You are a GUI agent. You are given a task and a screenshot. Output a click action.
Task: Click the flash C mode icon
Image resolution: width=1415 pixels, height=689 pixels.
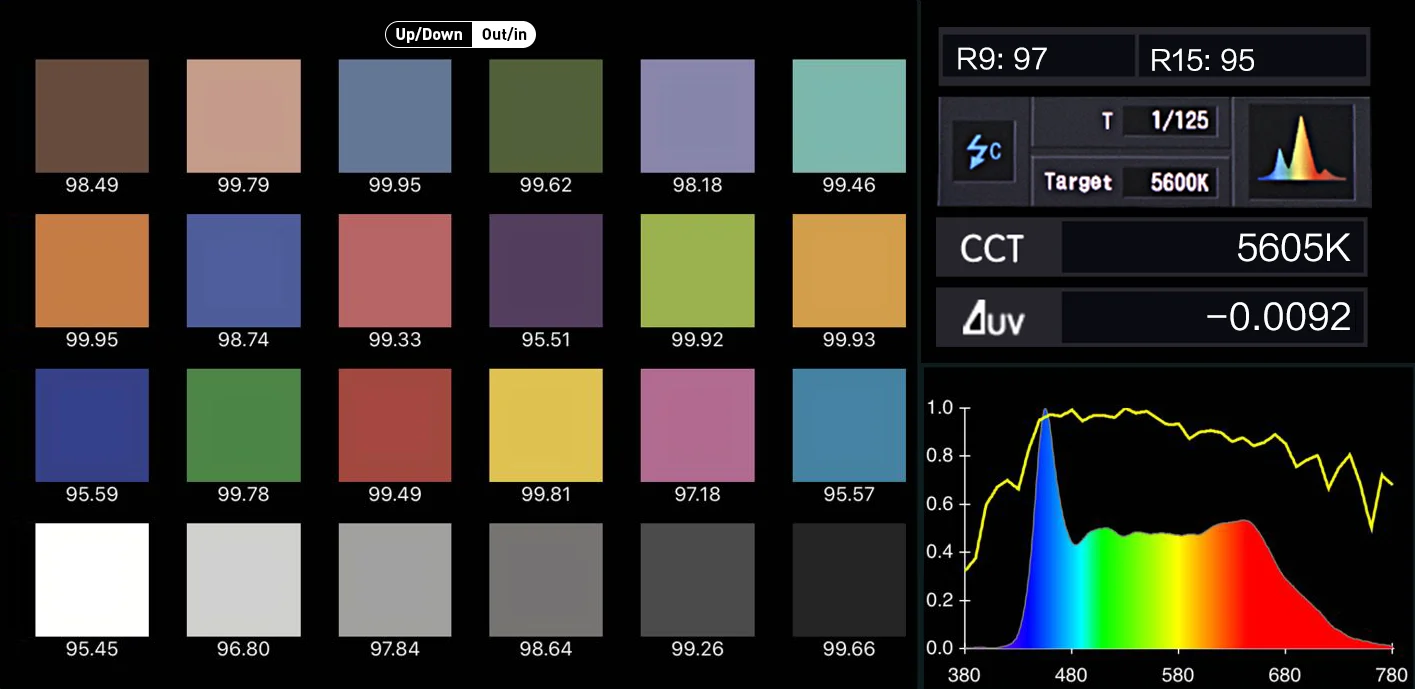pyautogui.click(x=981, y=152)
